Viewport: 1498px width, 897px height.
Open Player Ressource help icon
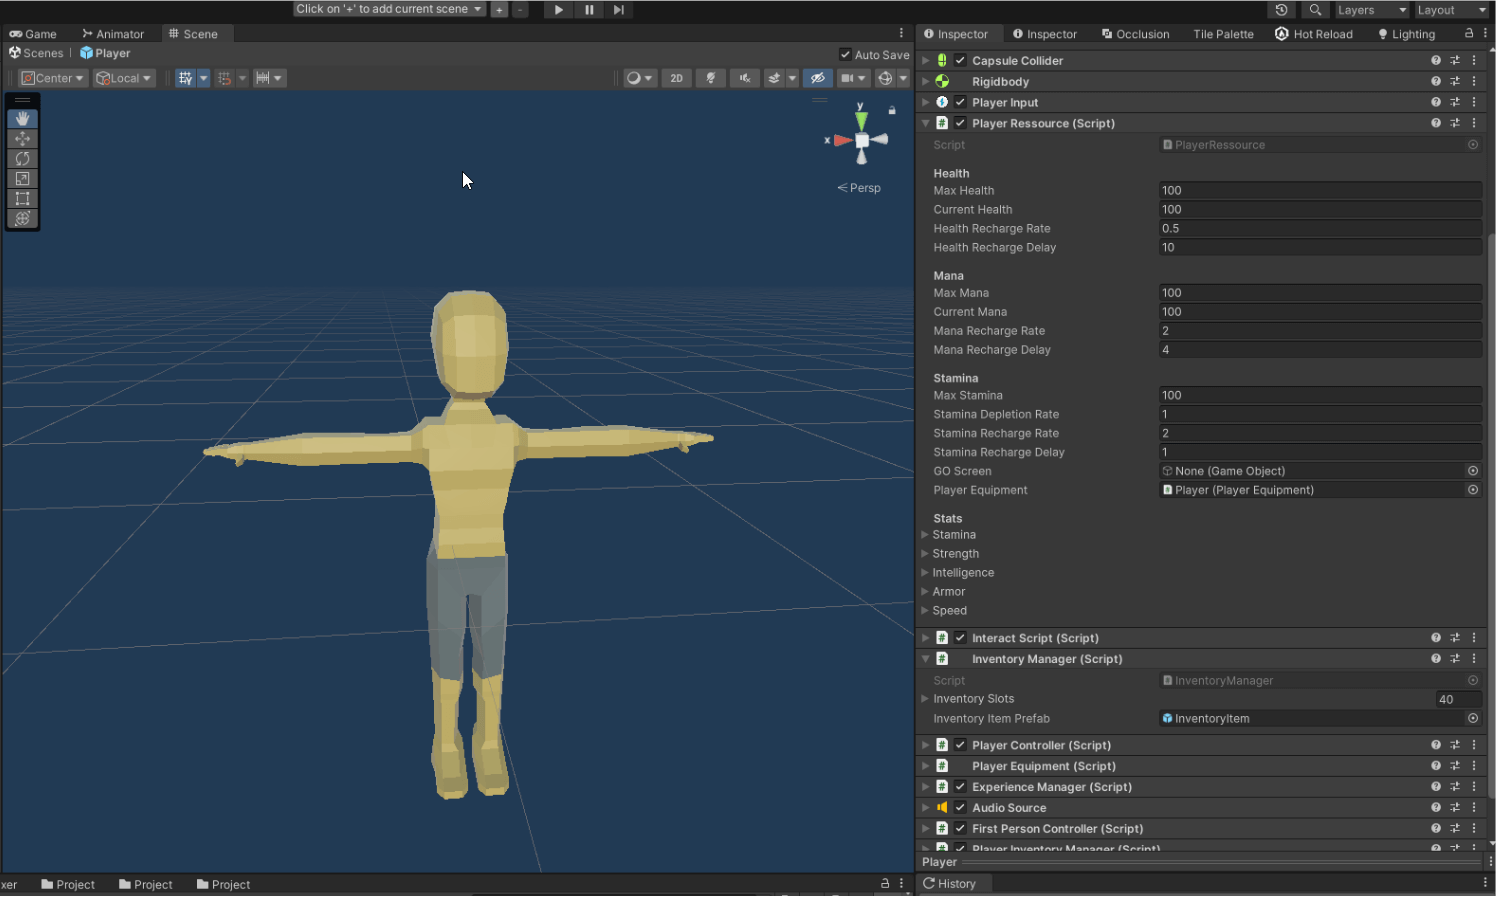1436,123
